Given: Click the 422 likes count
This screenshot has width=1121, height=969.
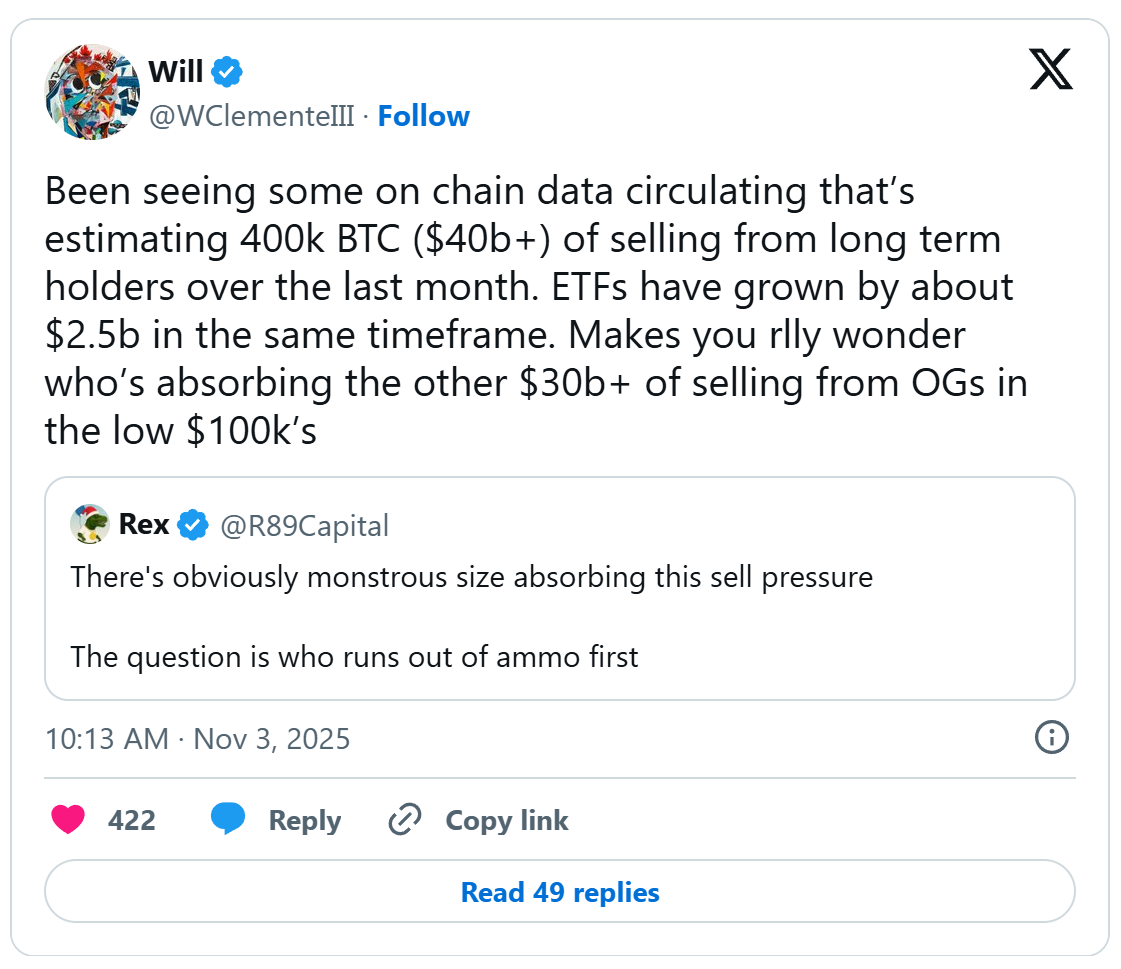Looking at the screenshot, I should coord(132,821).
